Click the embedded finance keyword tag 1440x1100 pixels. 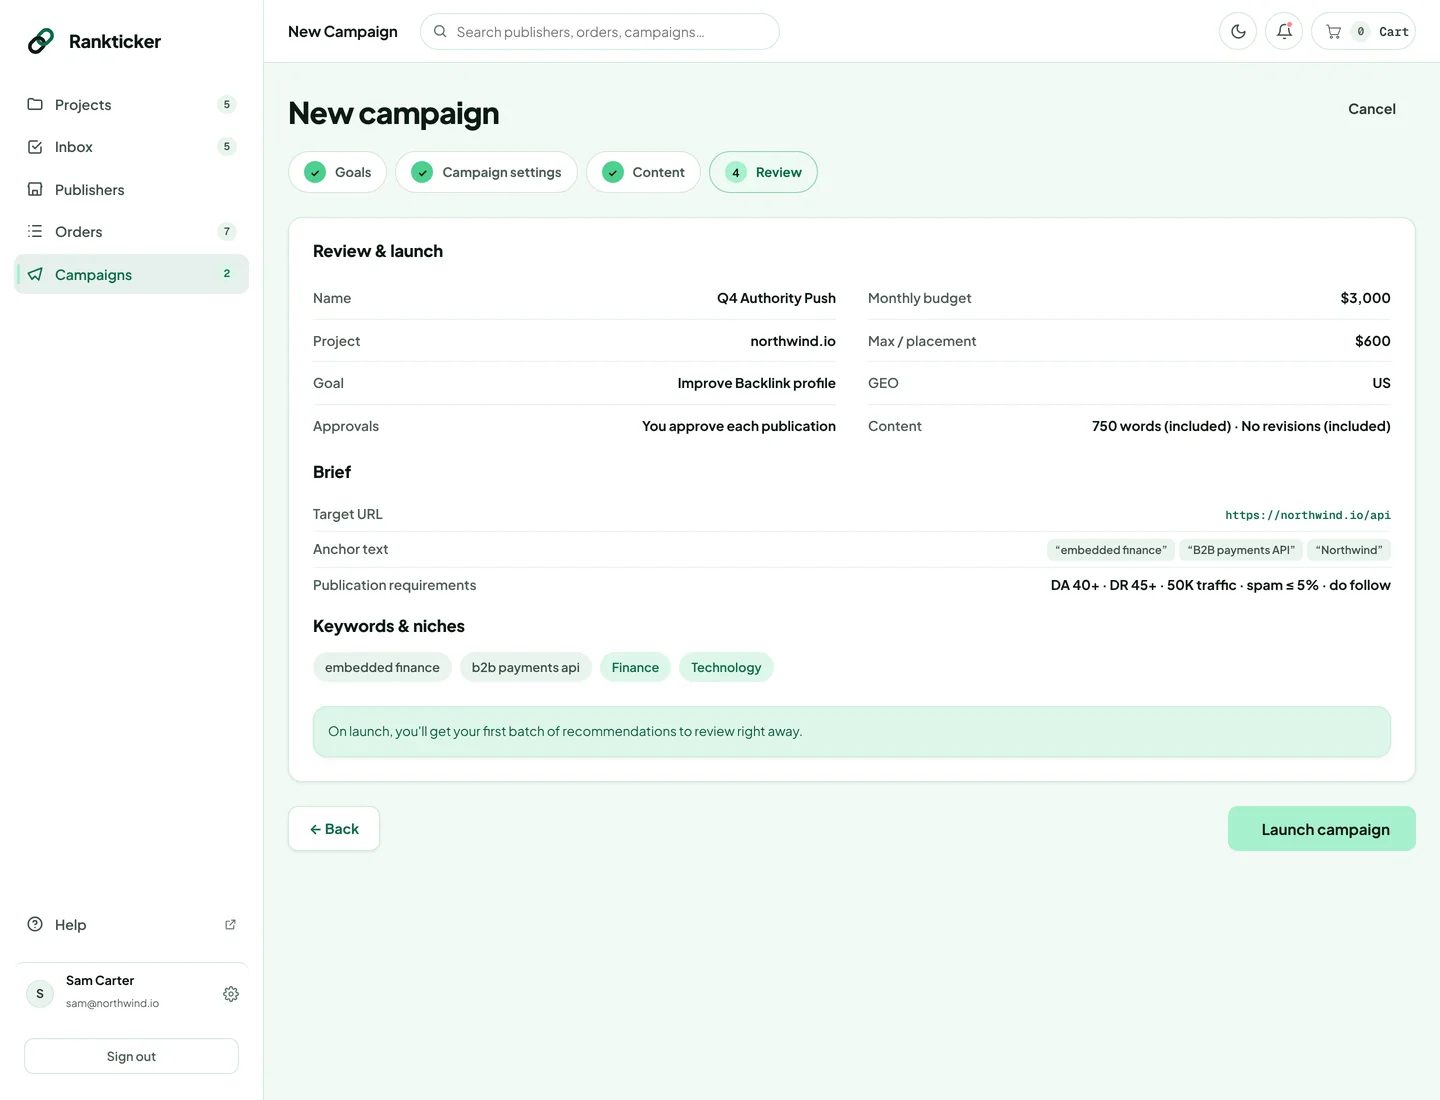pos(382,668)
